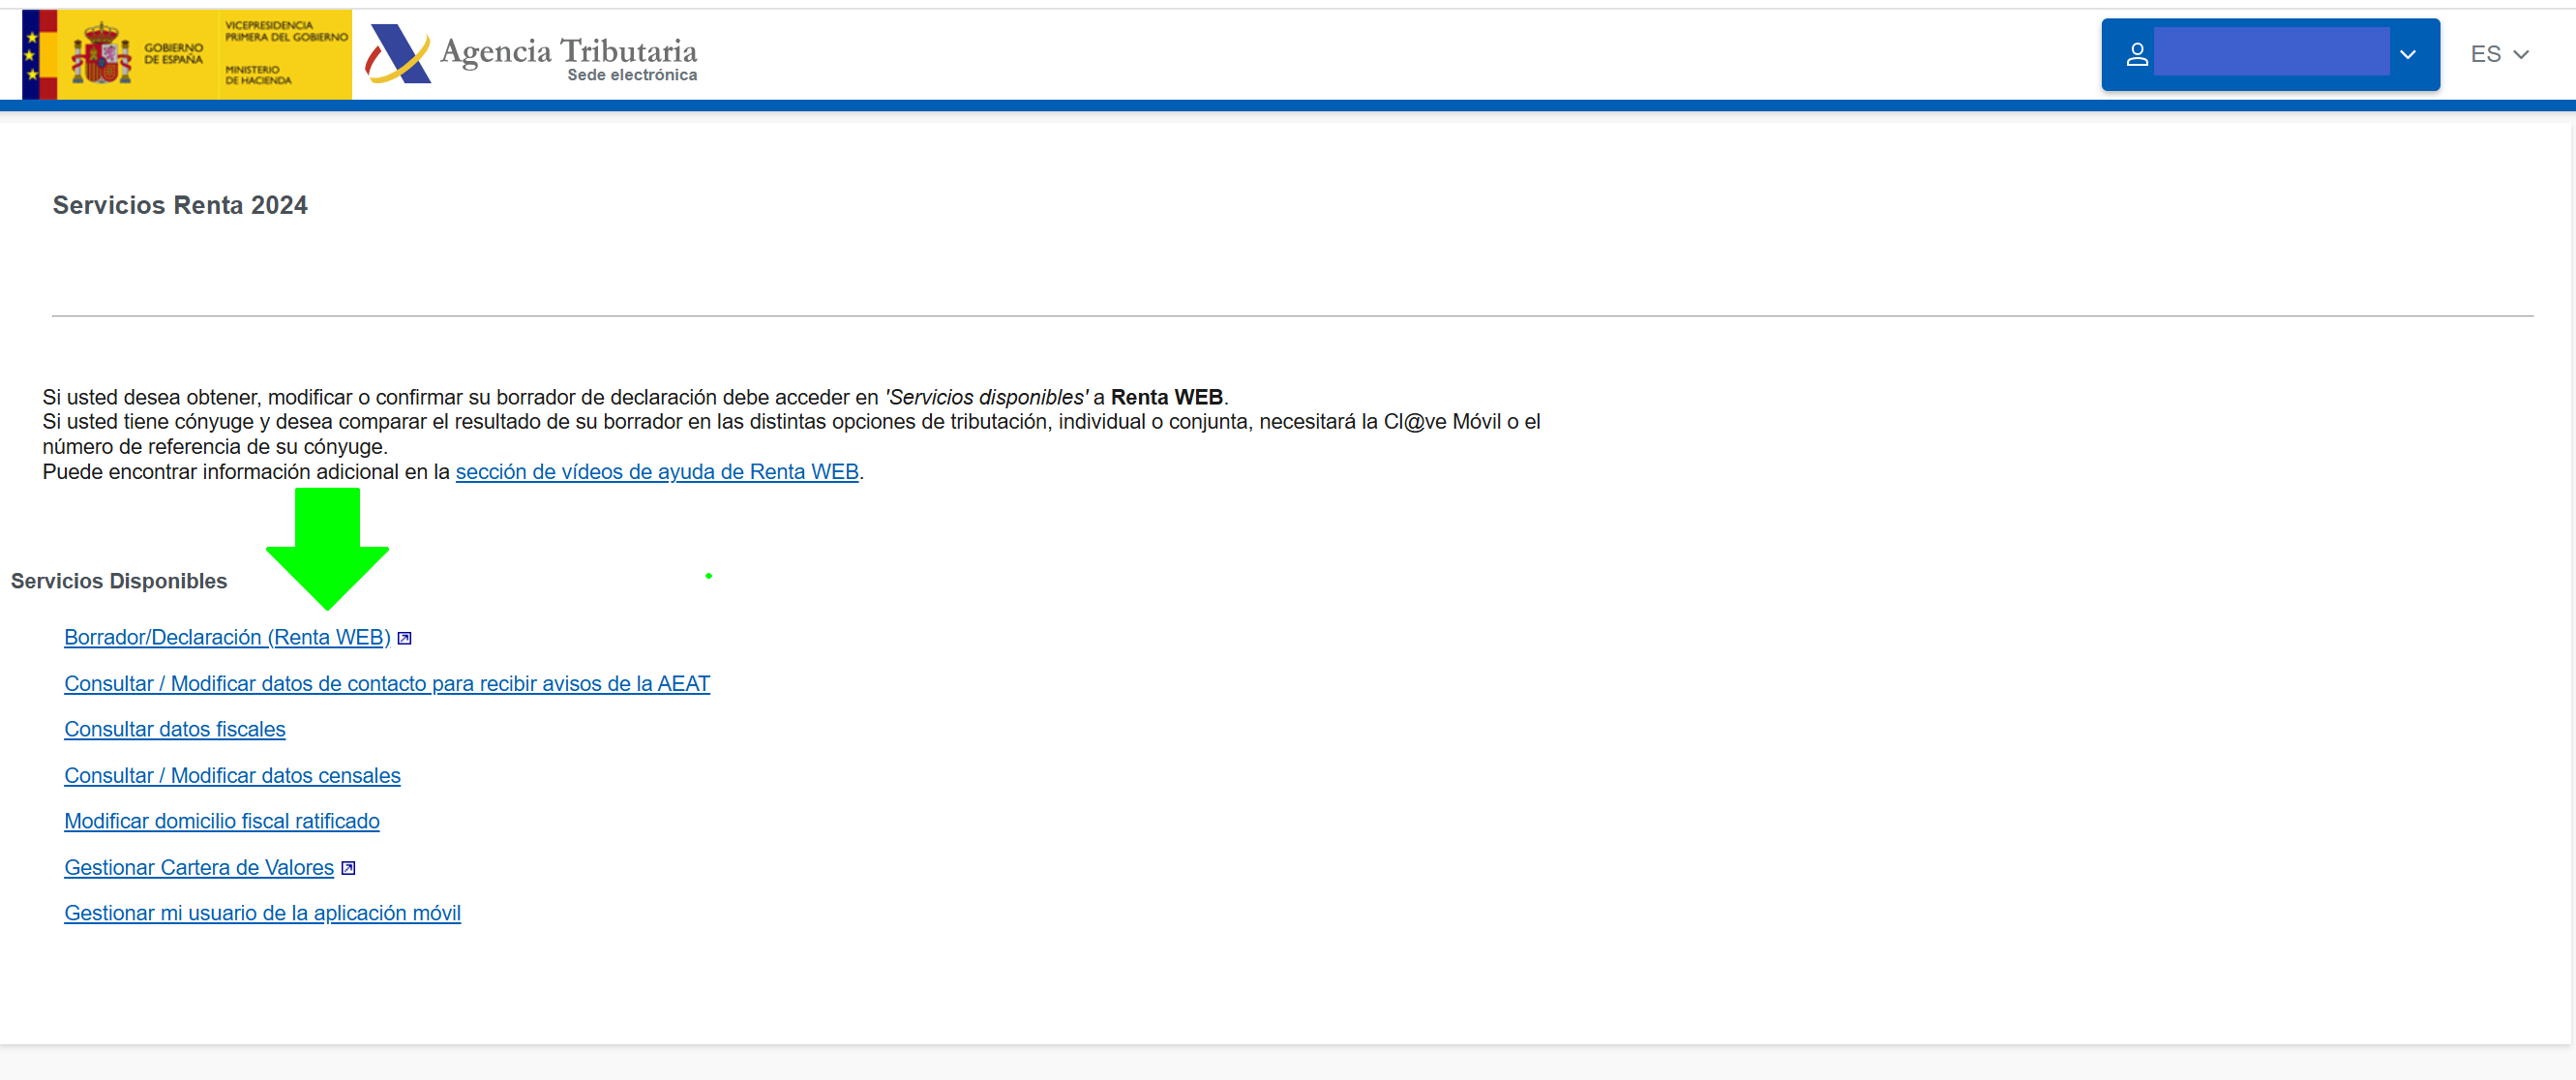Click the Gobierno de España coat of arms logo
This screenshot has width=2576, height=1080.
pos(101,55)
